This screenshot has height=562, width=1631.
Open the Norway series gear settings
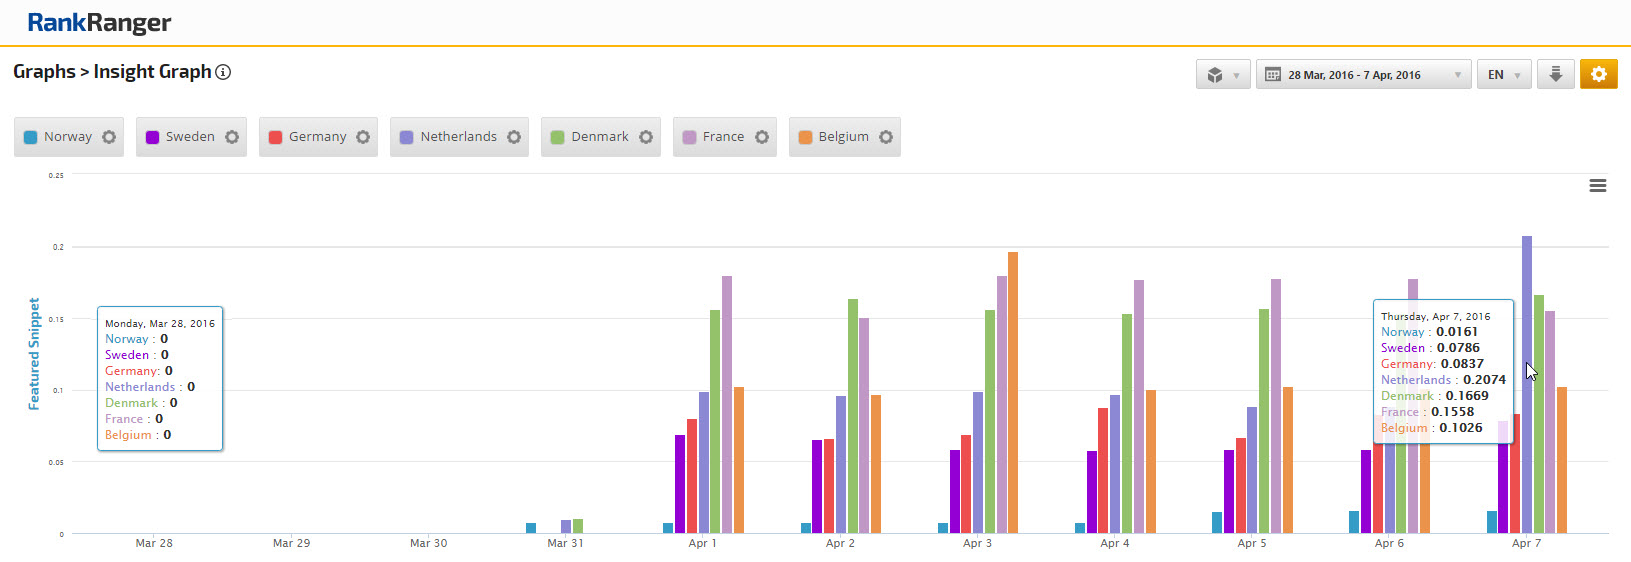tap(109, 137)
